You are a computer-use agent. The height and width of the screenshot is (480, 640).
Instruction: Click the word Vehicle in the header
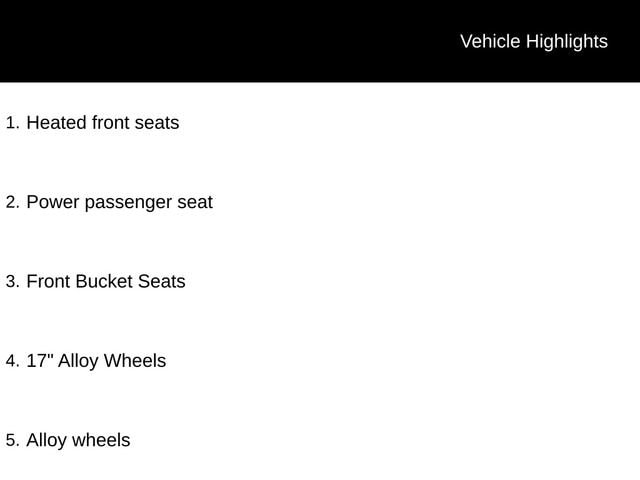[x=490, y=41]
